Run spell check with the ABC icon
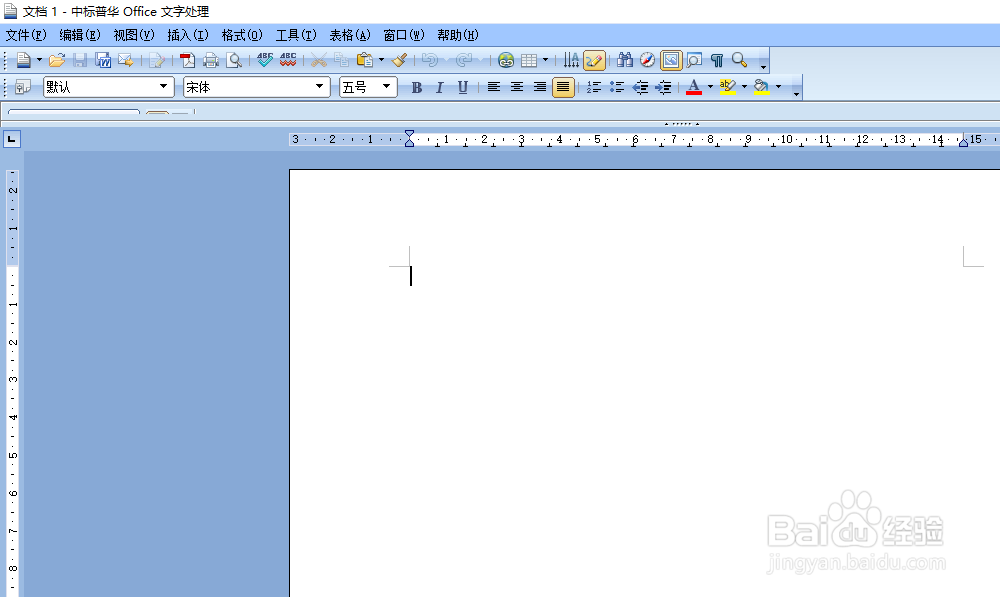 point(265,59)
